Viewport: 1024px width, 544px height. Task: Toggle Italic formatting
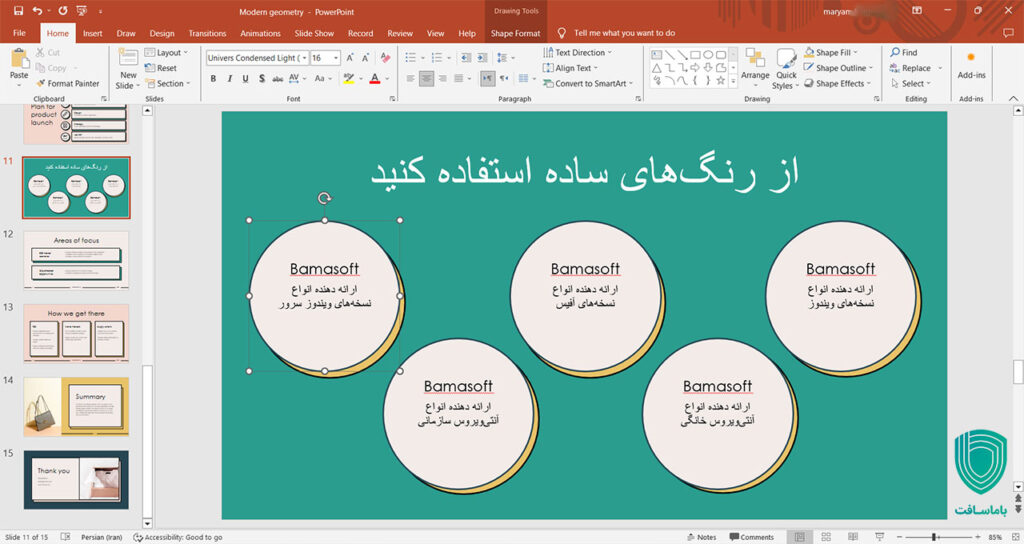tap(229, 78)
